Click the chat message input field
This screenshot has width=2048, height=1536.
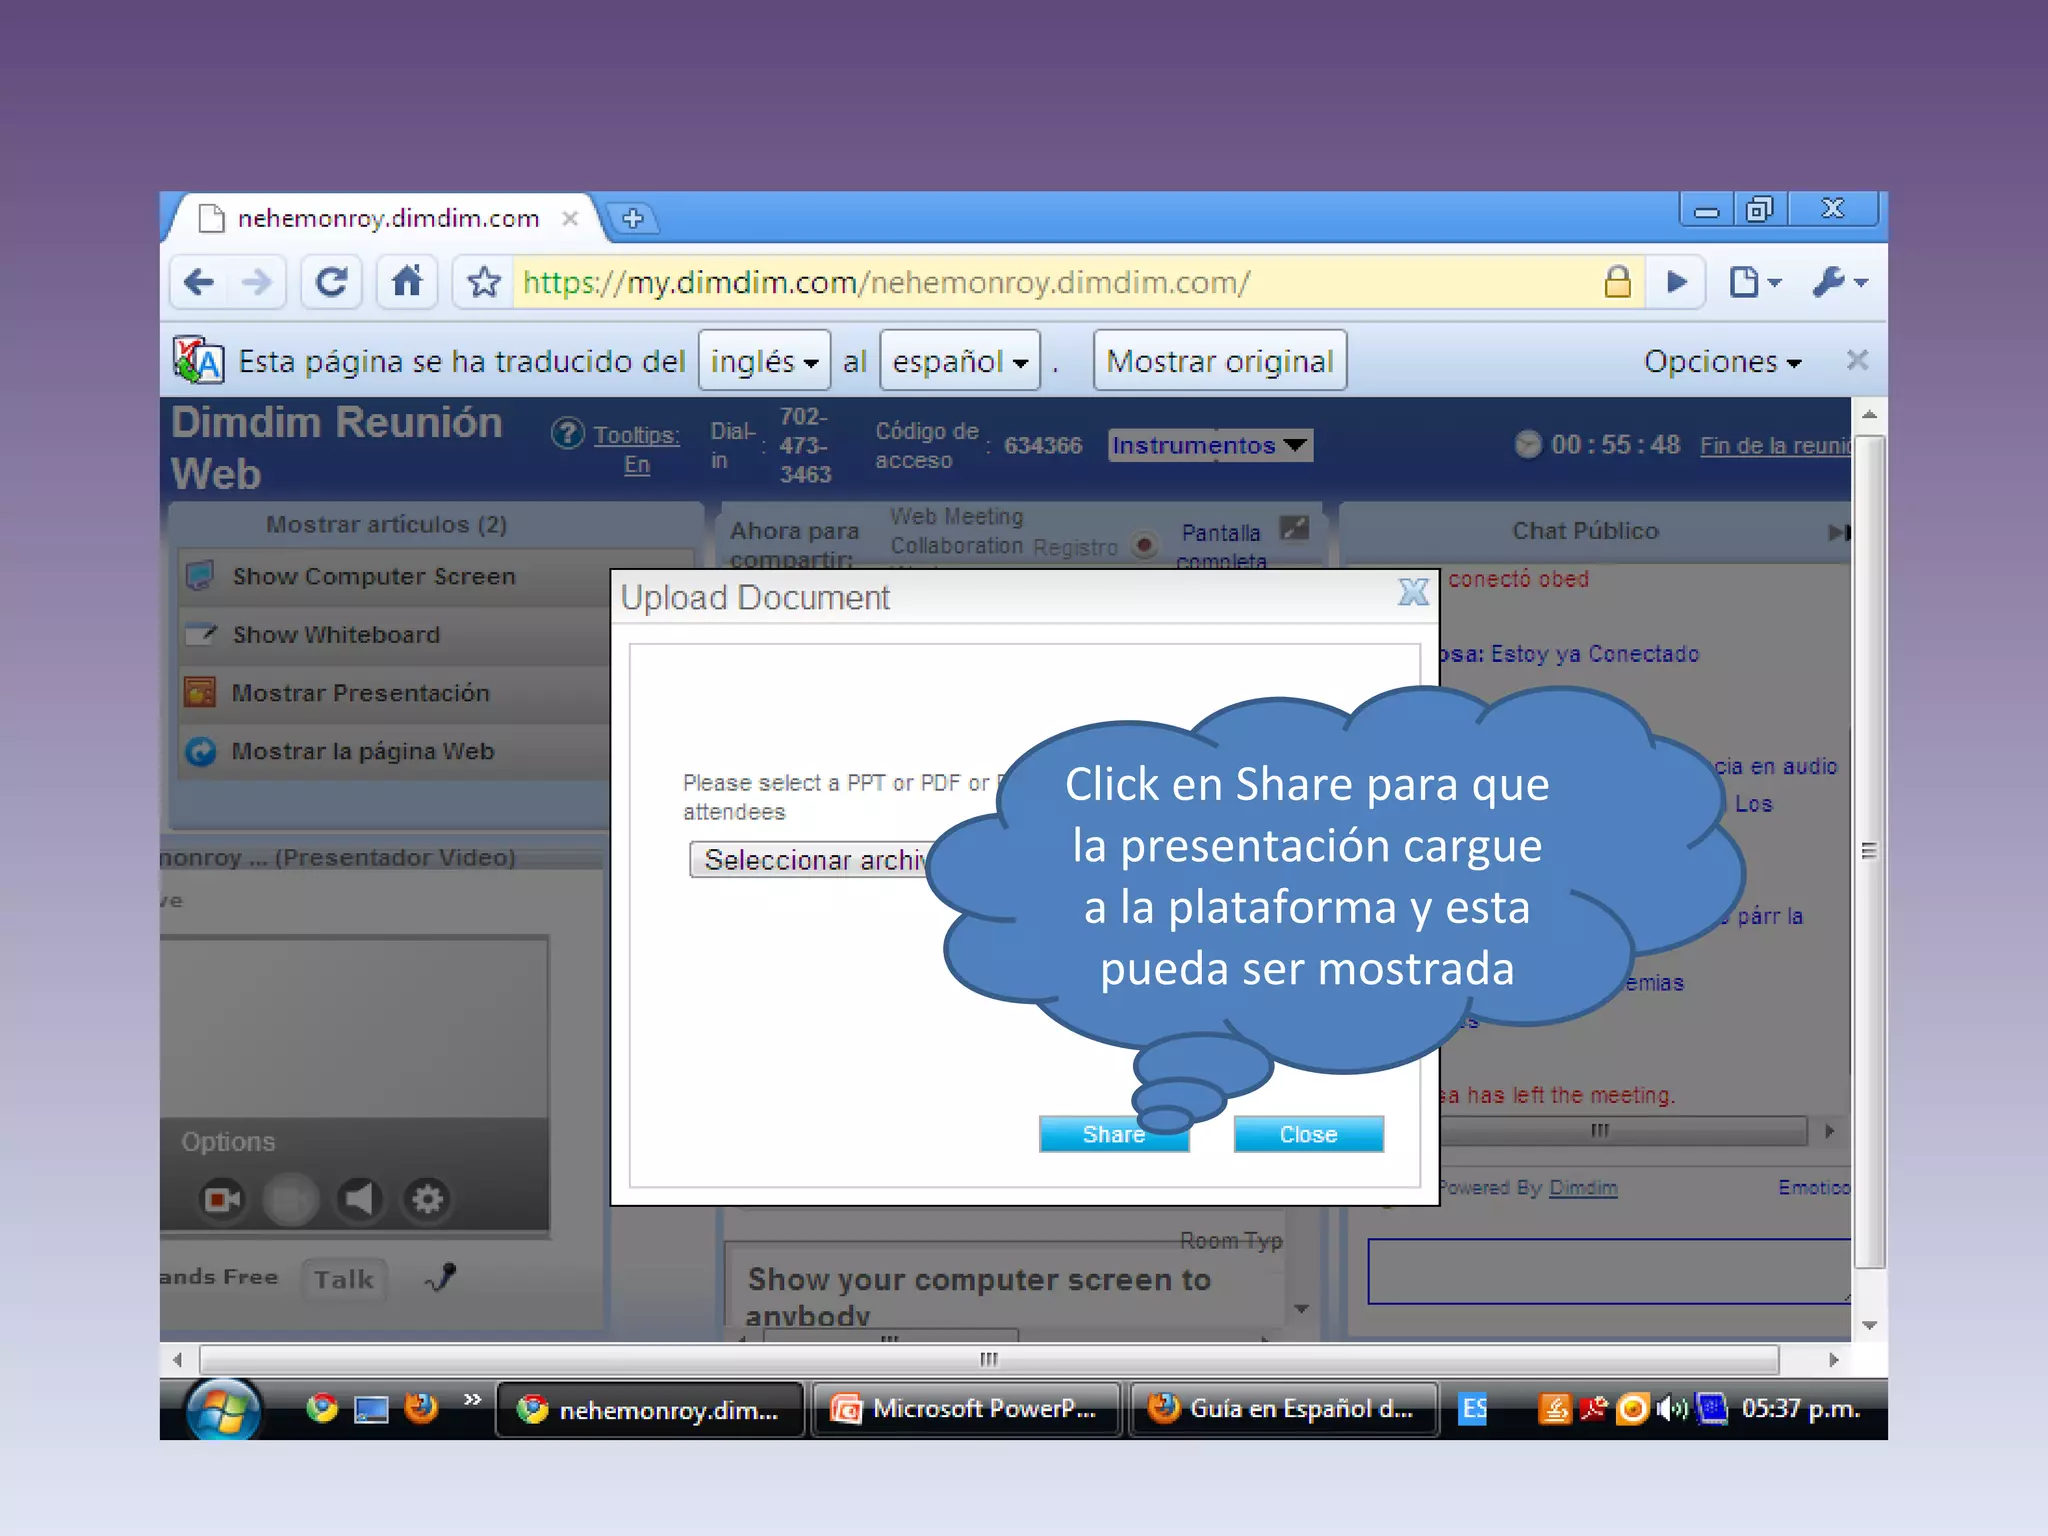[1609, 1271]
